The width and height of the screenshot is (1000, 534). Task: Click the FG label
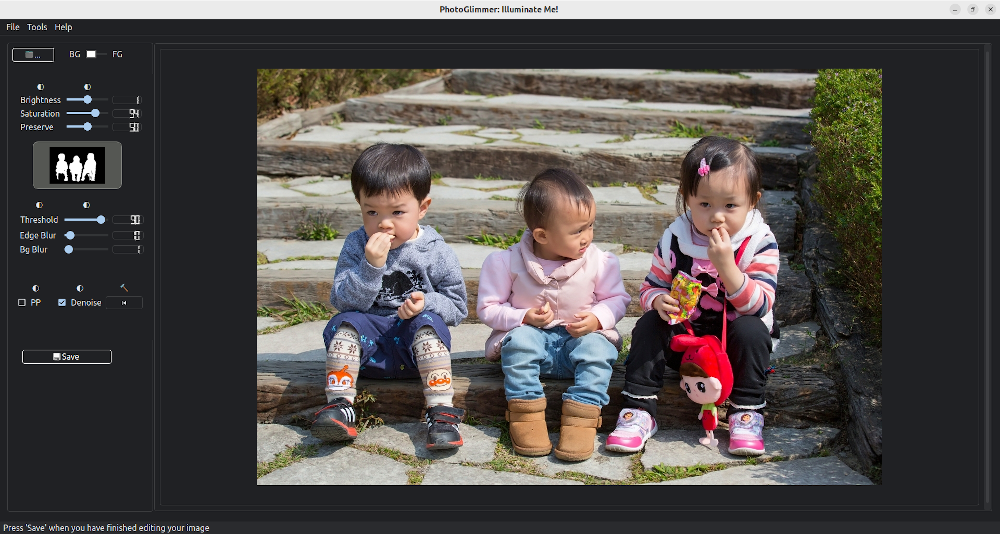[x=117, y=54]
